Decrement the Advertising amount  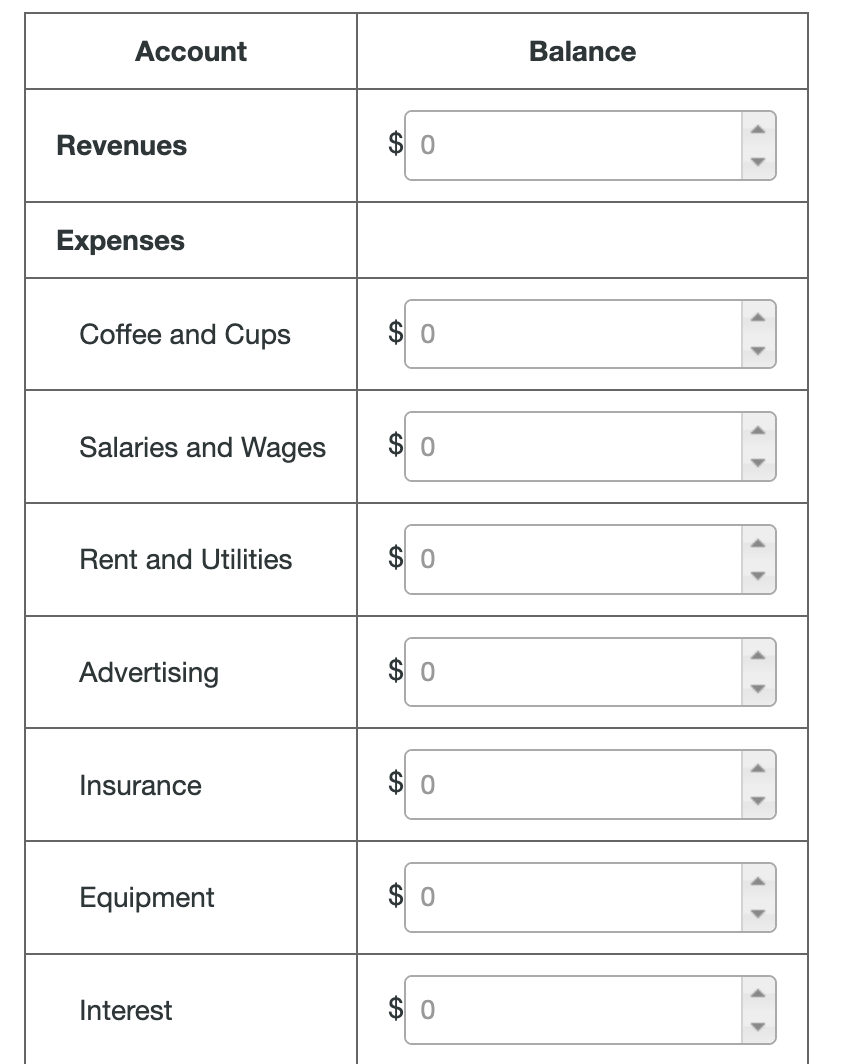[x=758, y=690]
